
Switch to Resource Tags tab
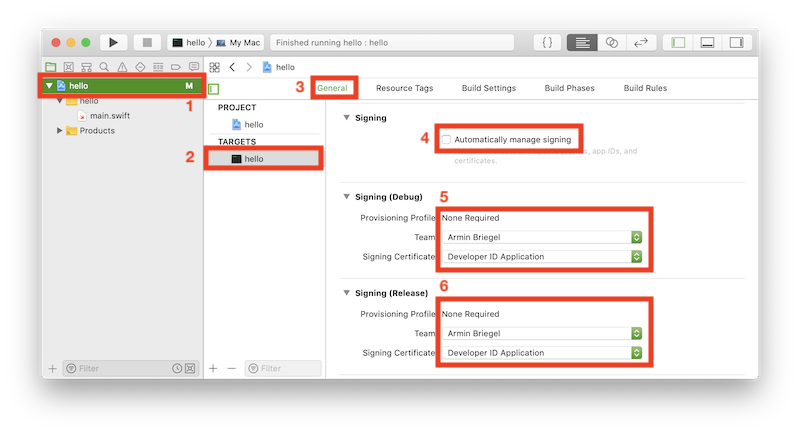[405, 88]
